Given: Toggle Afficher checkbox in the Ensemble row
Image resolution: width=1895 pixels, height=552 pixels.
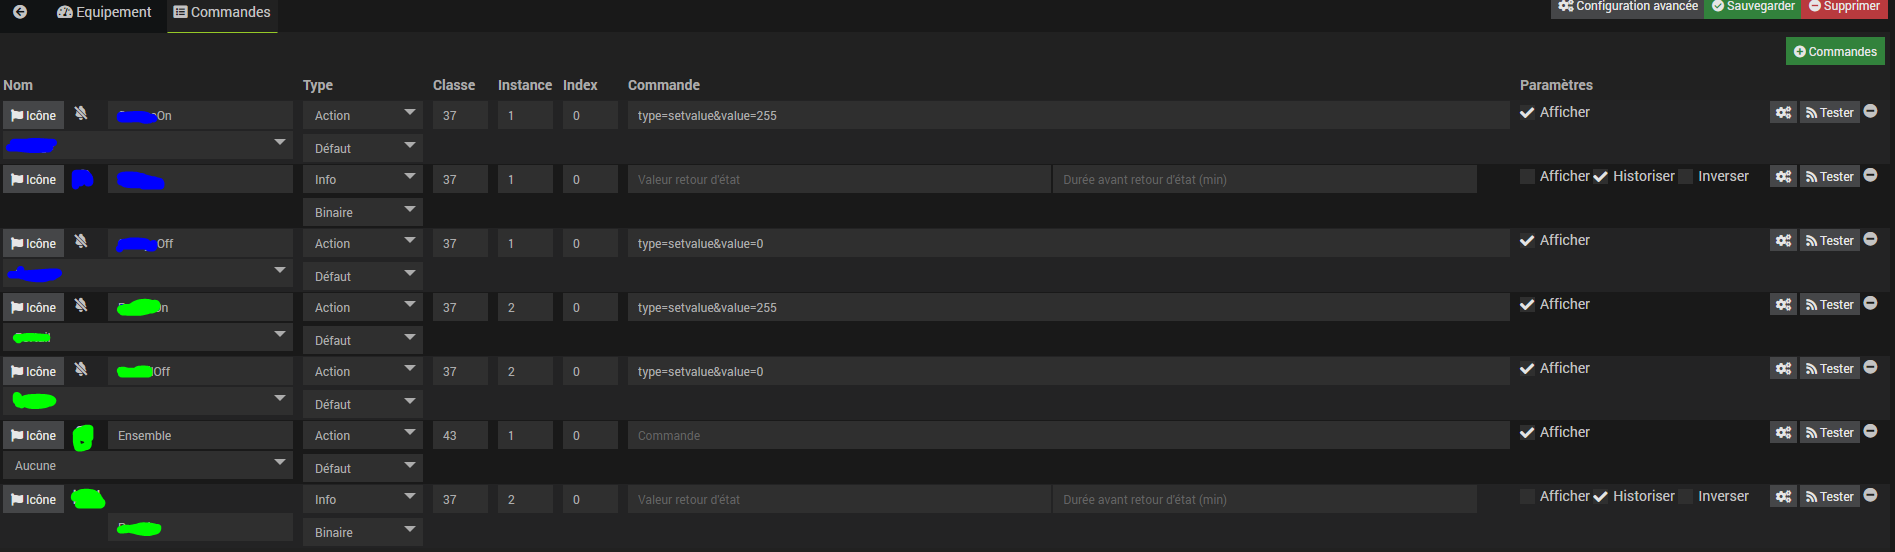Looking at the screenshot, I should point(1527,433).
